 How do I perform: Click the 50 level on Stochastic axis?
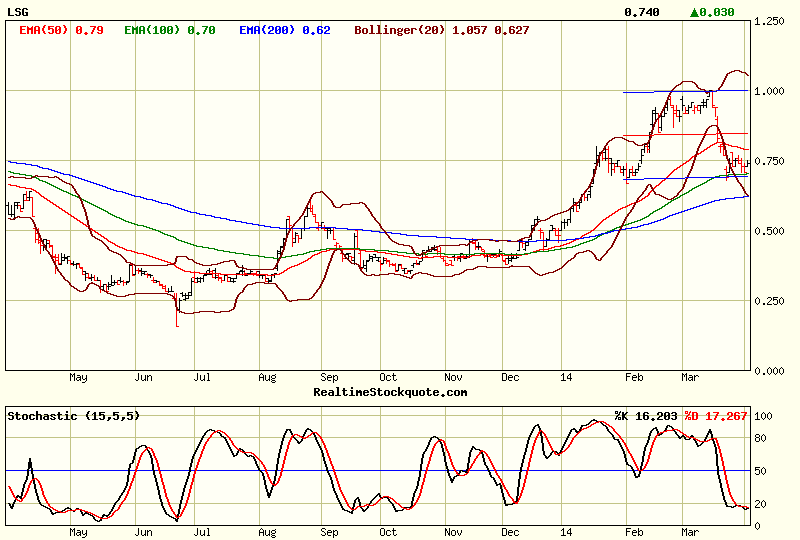tap(760, 471)
